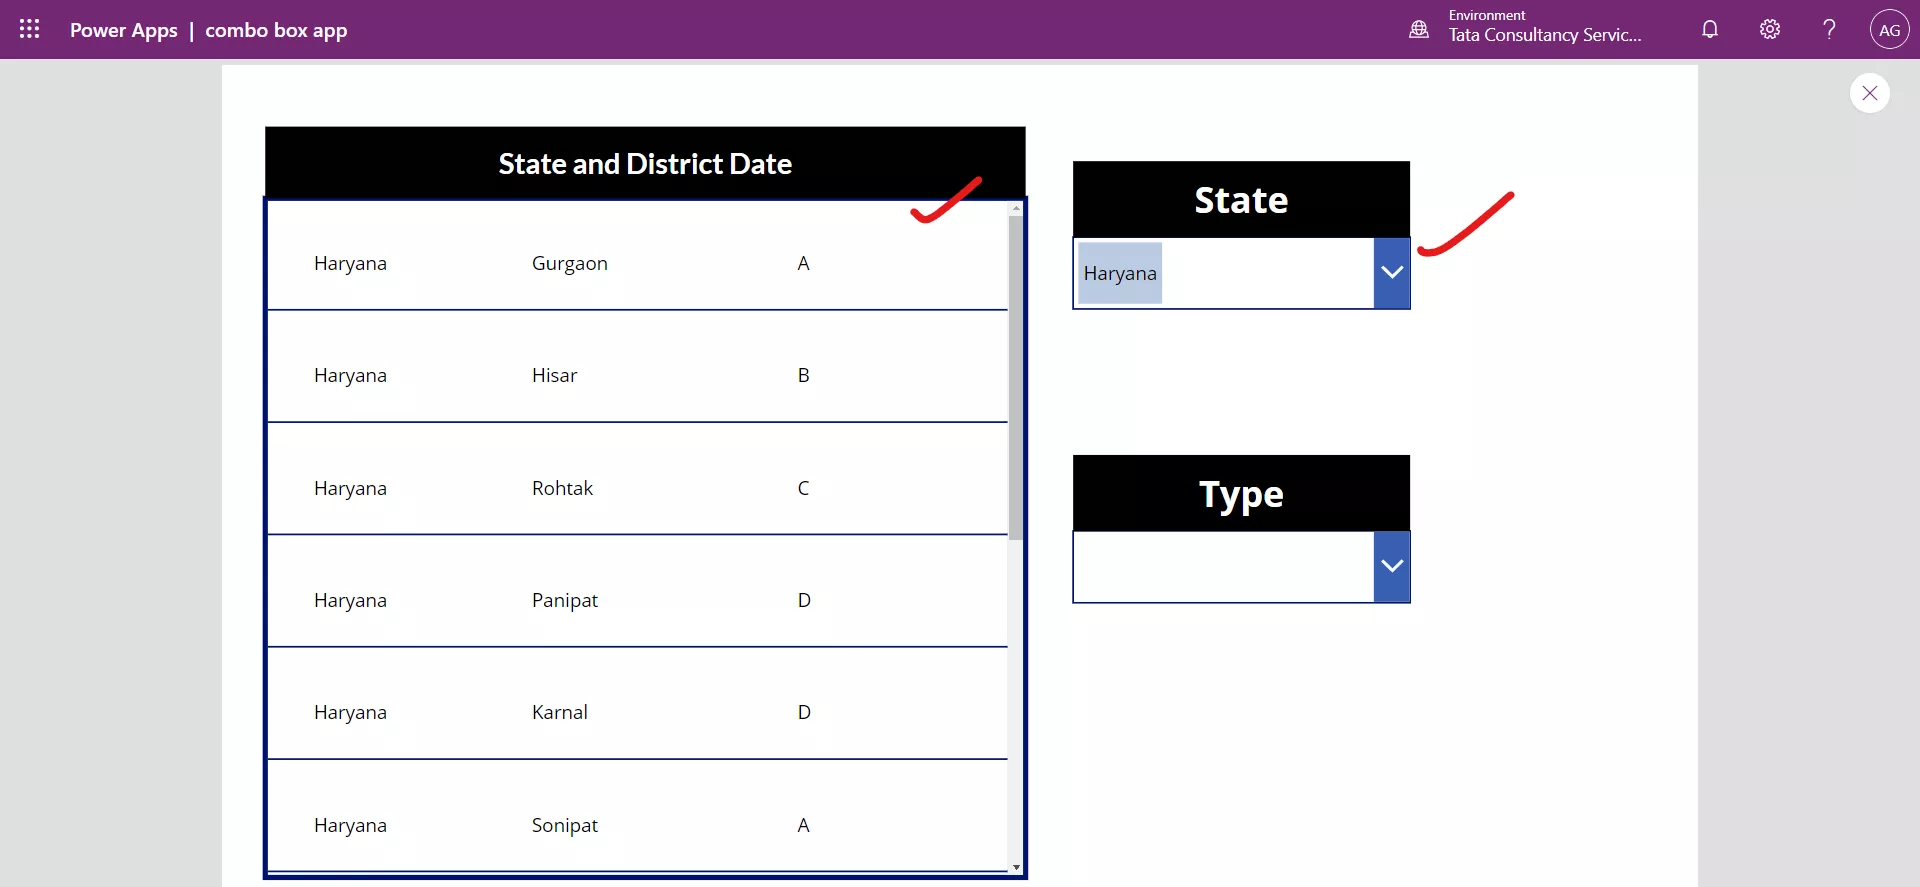Viewport: 1920px width, 887px height.
Task: Expand the Type combo box dropdown
Action: [1392, 566]
